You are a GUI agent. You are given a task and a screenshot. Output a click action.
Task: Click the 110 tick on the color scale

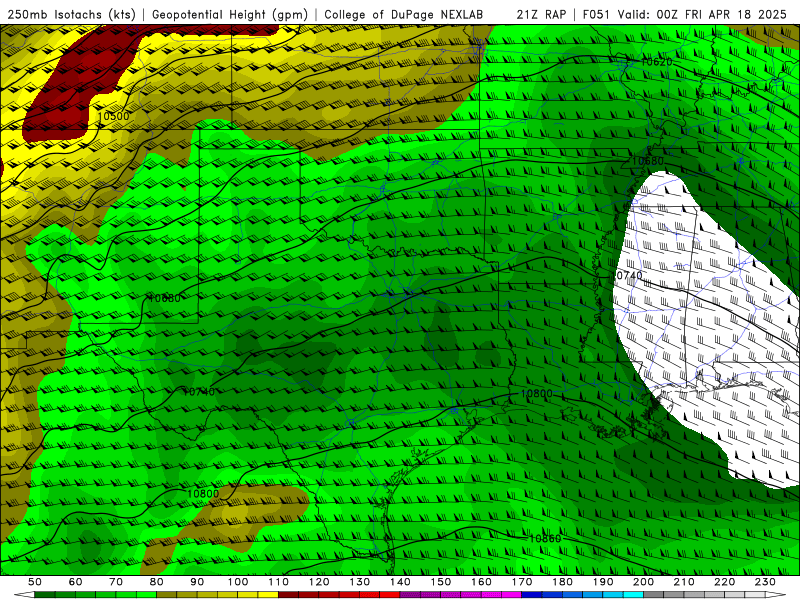tap(279, 582)
